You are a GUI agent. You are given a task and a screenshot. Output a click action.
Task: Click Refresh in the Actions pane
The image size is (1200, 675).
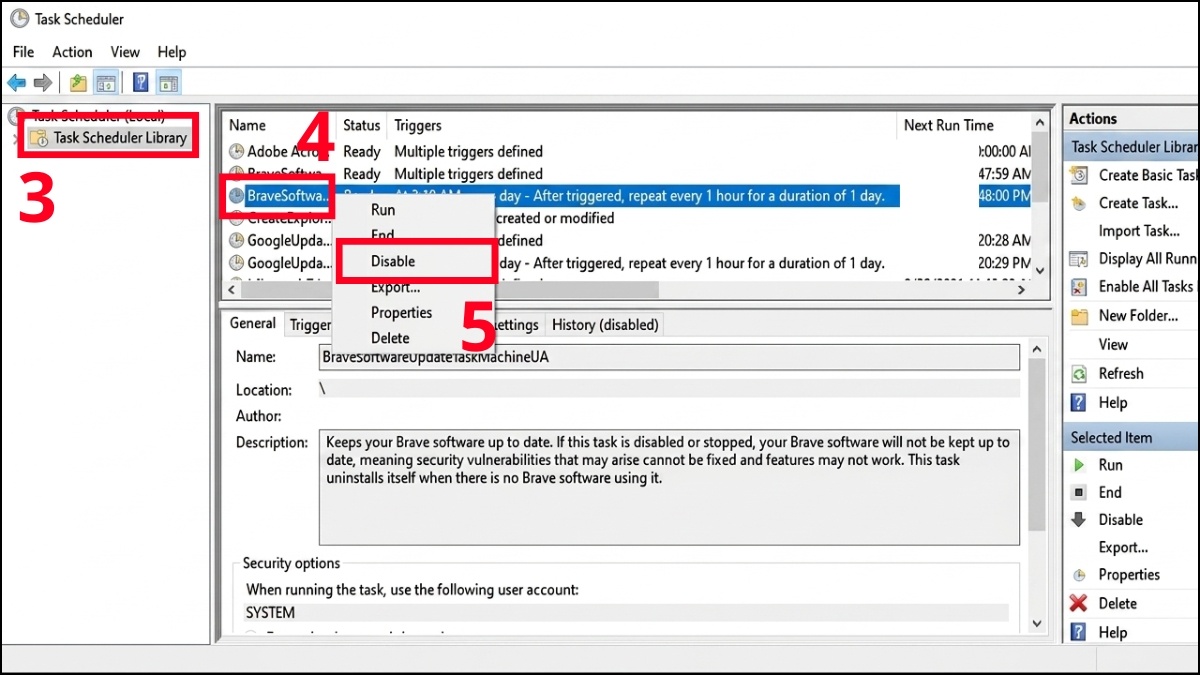pos(1107,374)
